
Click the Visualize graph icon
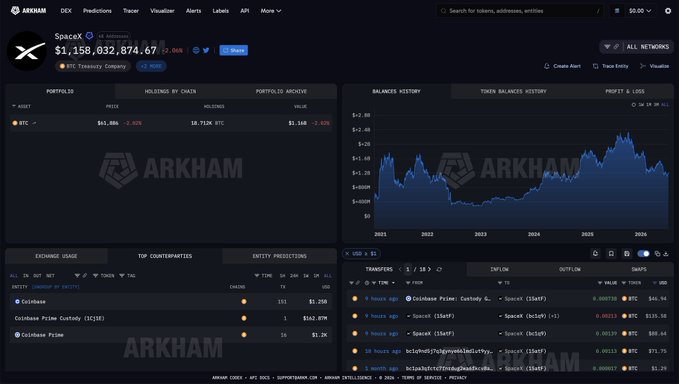tap(643, 66)
